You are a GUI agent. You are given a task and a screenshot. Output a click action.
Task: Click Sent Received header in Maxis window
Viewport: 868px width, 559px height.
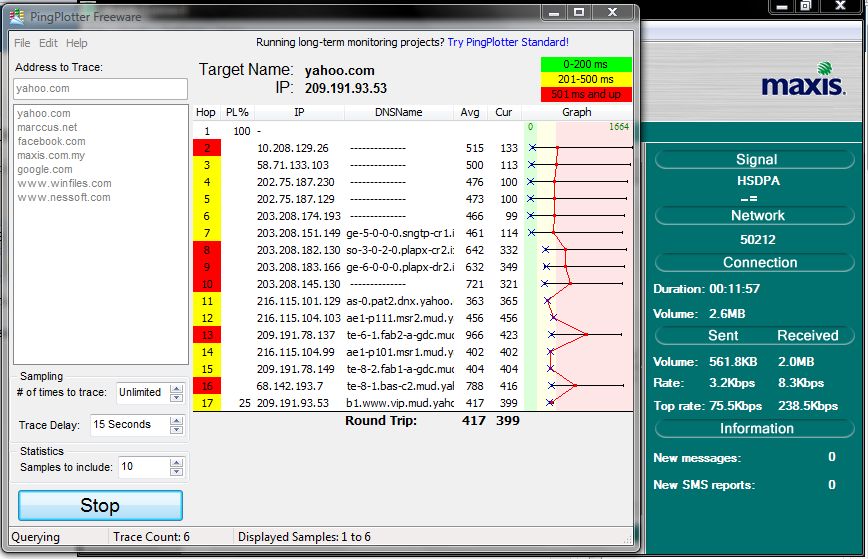point(755,335)
